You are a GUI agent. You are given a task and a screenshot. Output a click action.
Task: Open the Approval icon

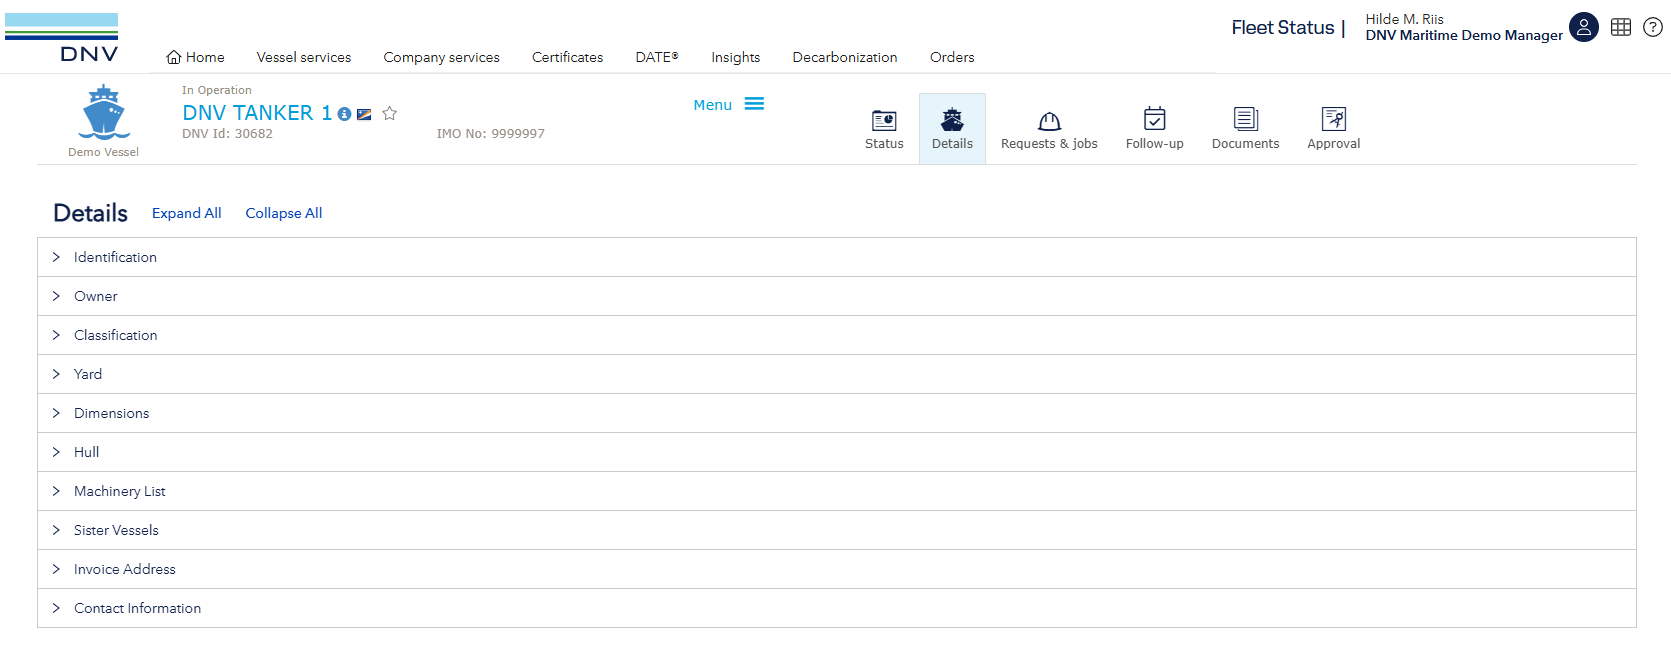click(x=1333, y=119)
